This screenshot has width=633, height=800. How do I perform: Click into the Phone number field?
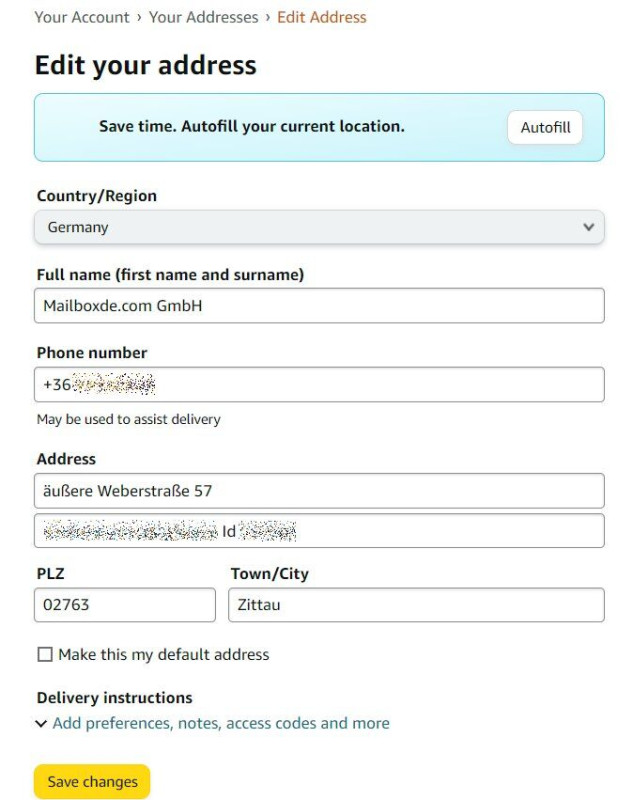tap(319, 384)
